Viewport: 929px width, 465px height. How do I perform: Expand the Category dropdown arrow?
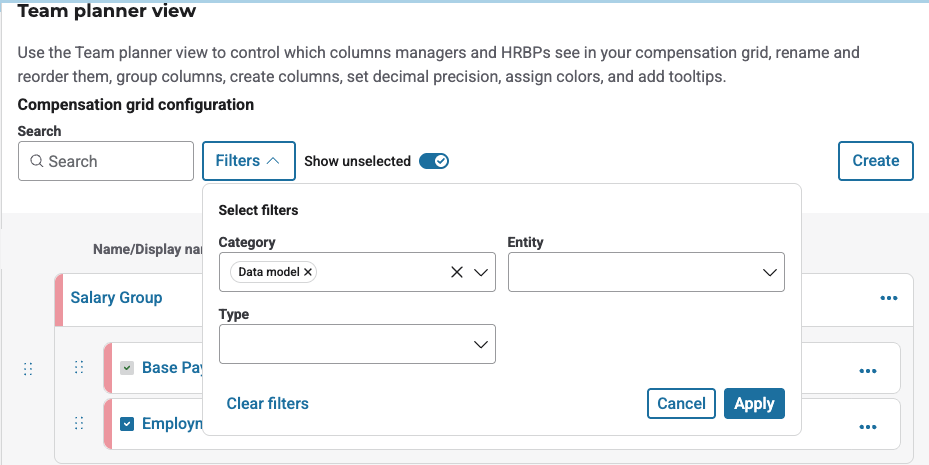coord(480,272)
